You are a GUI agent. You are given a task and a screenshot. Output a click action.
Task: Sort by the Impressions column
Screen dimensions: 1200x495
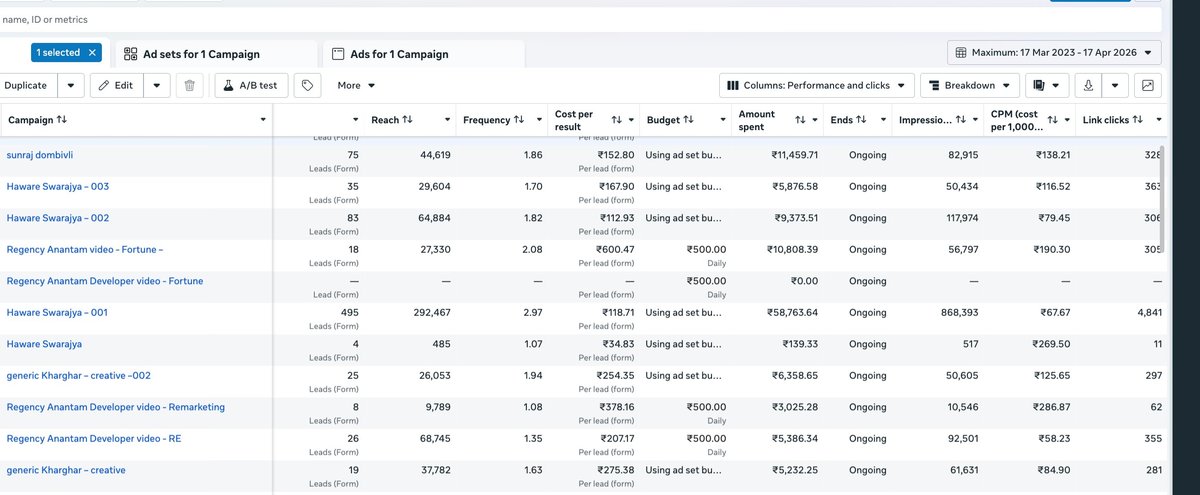click(x=961, y=120)
